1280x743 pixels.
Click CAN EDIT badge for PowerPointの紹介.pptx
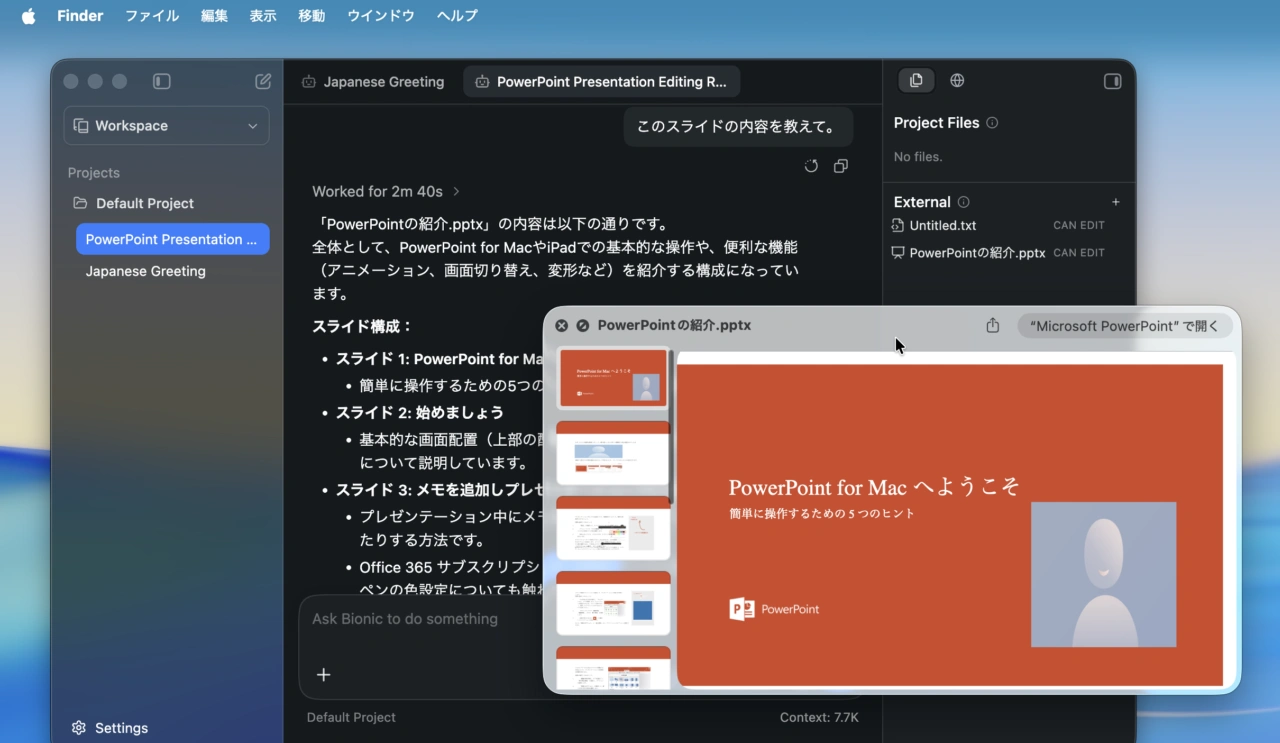(1079, 253)
